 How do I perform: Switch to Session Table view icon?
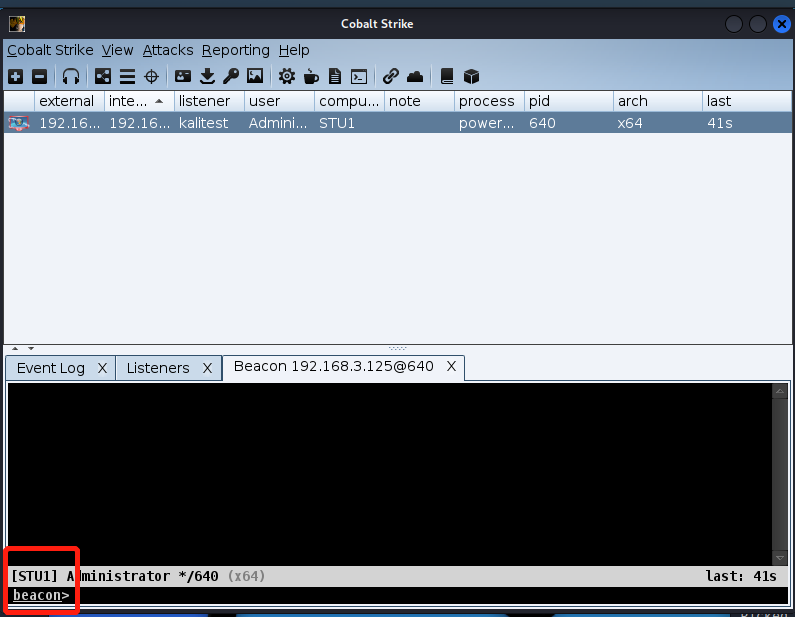tap(127, 77)
